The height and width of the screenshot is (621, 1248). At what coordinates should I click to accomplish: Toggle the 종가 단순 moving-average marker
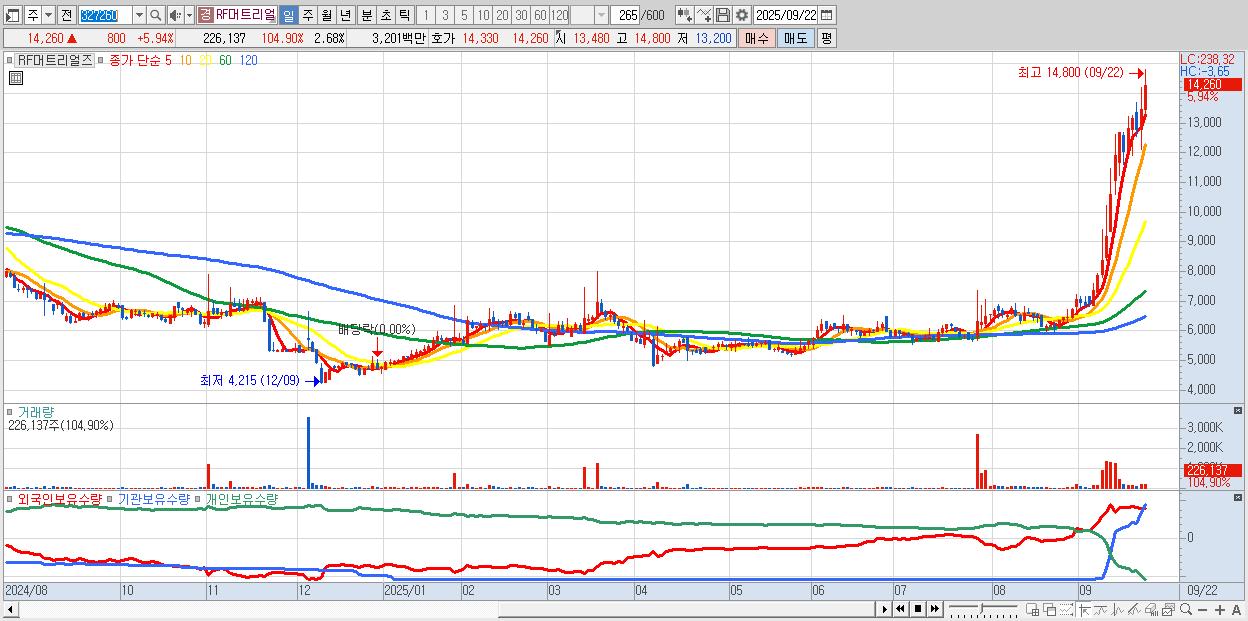(x=103, y=60)
